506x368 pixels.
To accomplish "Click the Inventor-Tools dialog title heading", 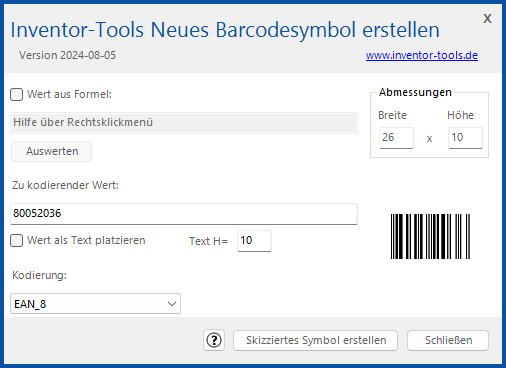I will (x=225, y=30).
